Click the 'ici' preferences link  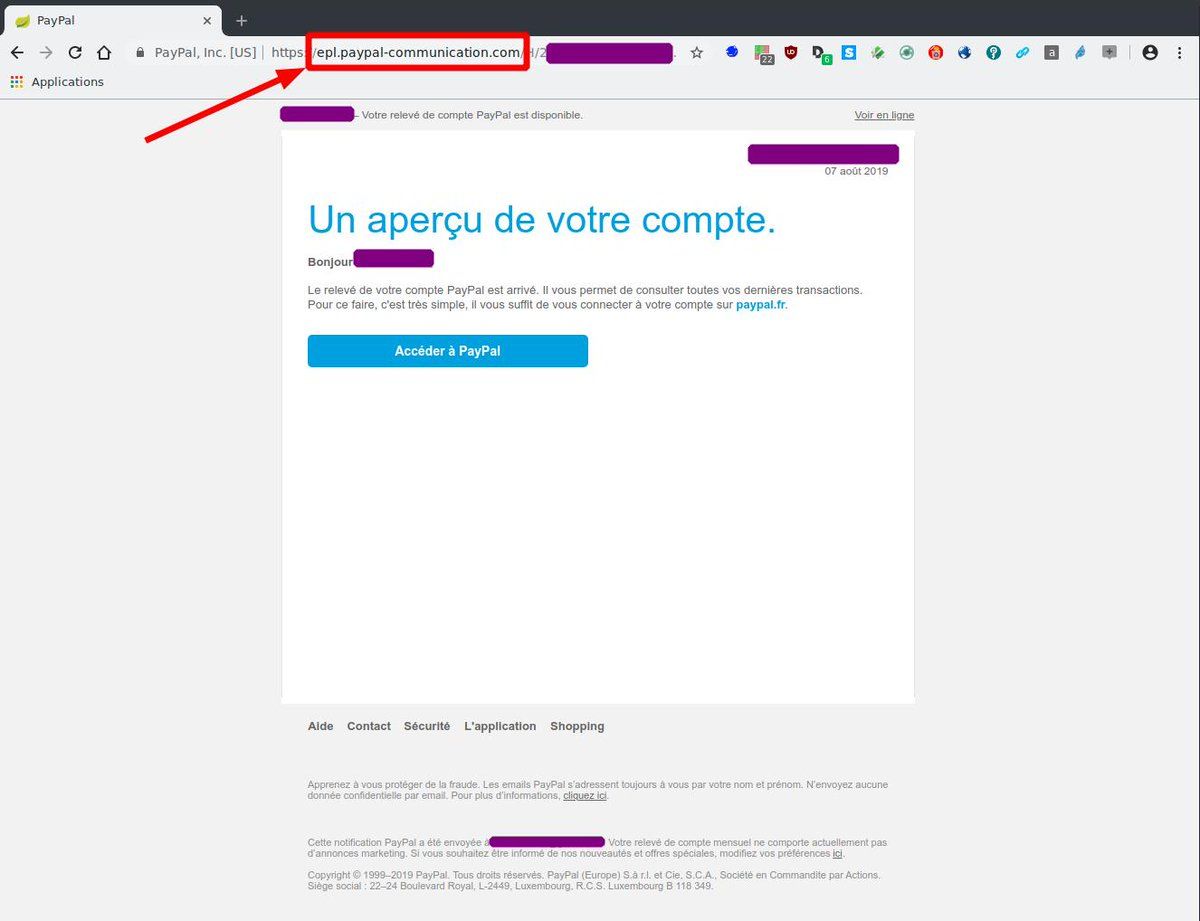[x=838, y=854]
